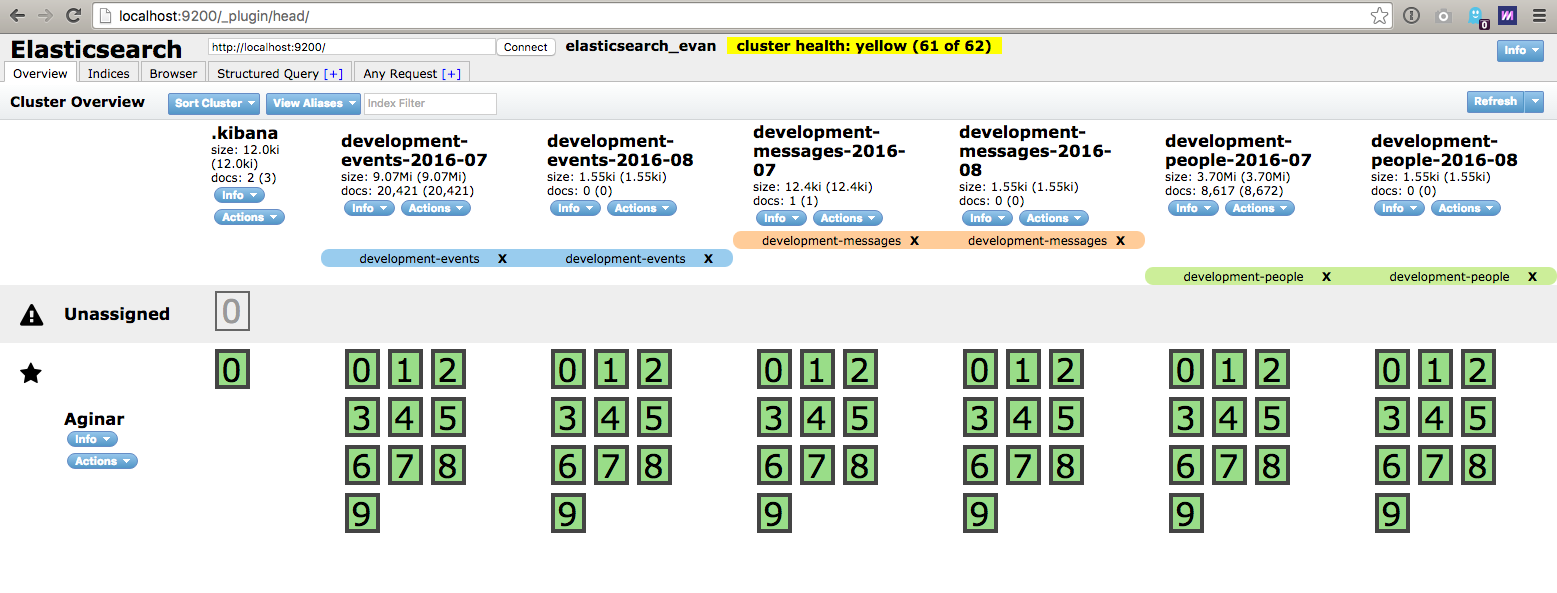Click the Elasticsearch heading

coord(97,50)
